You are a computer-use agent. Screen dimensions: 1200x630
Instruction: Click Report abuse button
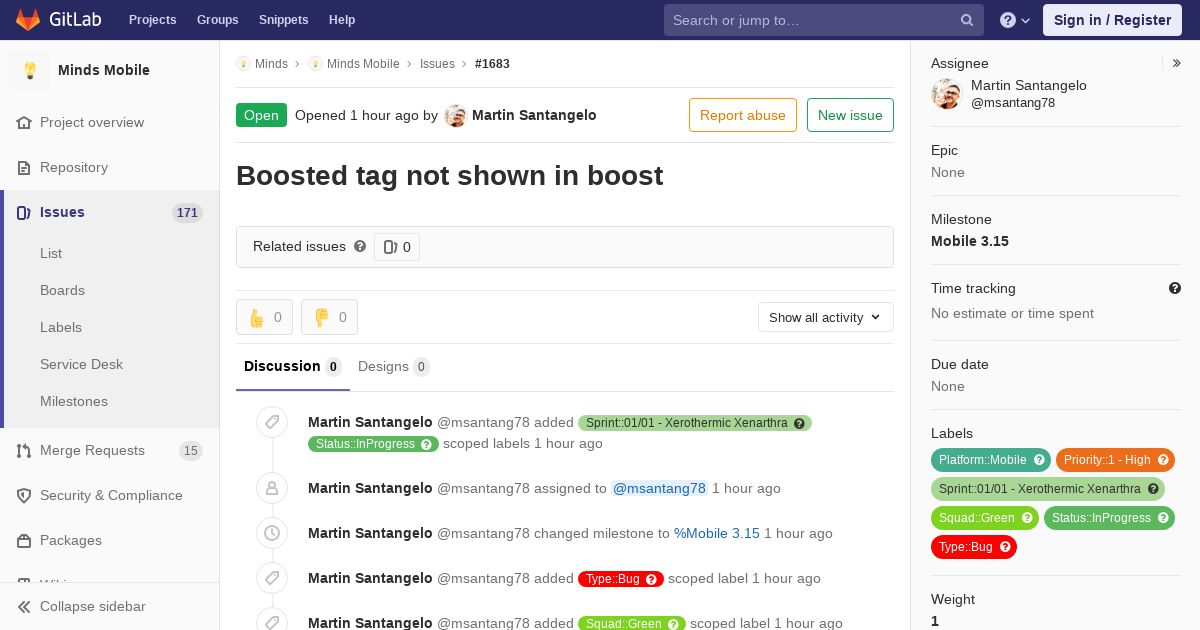[743, 115]
